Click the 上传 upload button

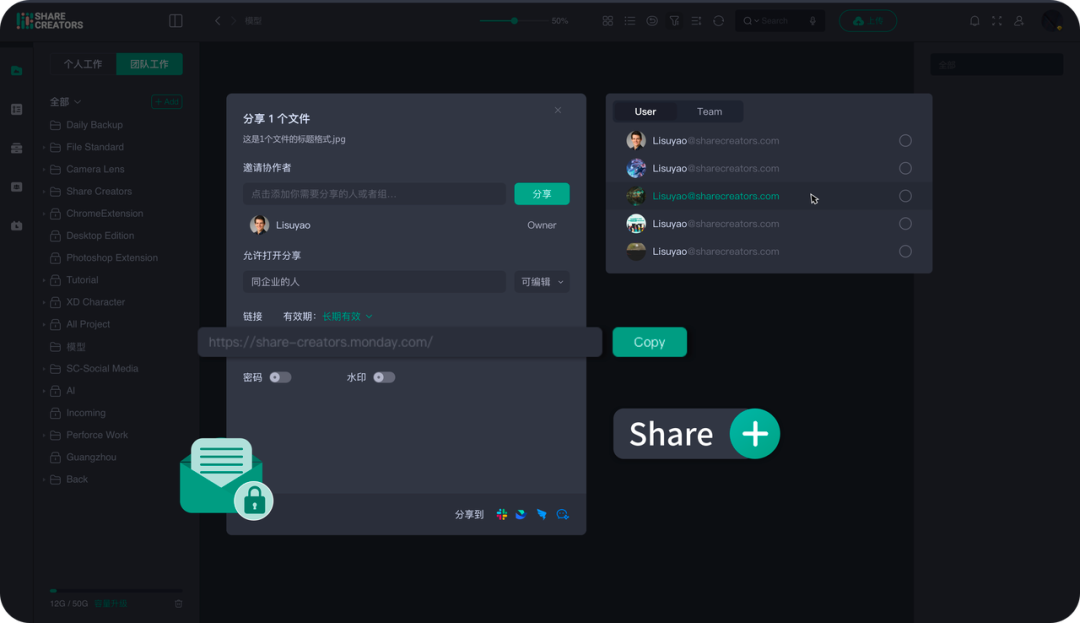pos(868,21)
